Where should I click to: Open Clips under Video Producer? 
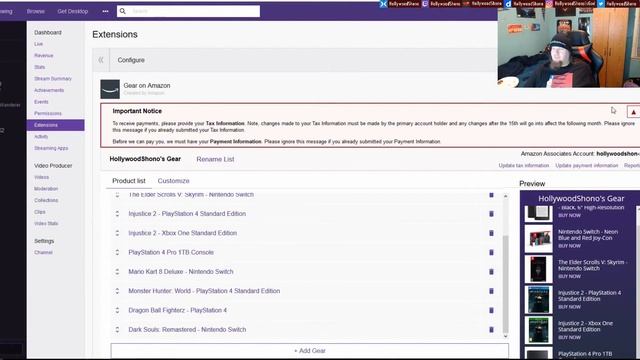[40, 212]
